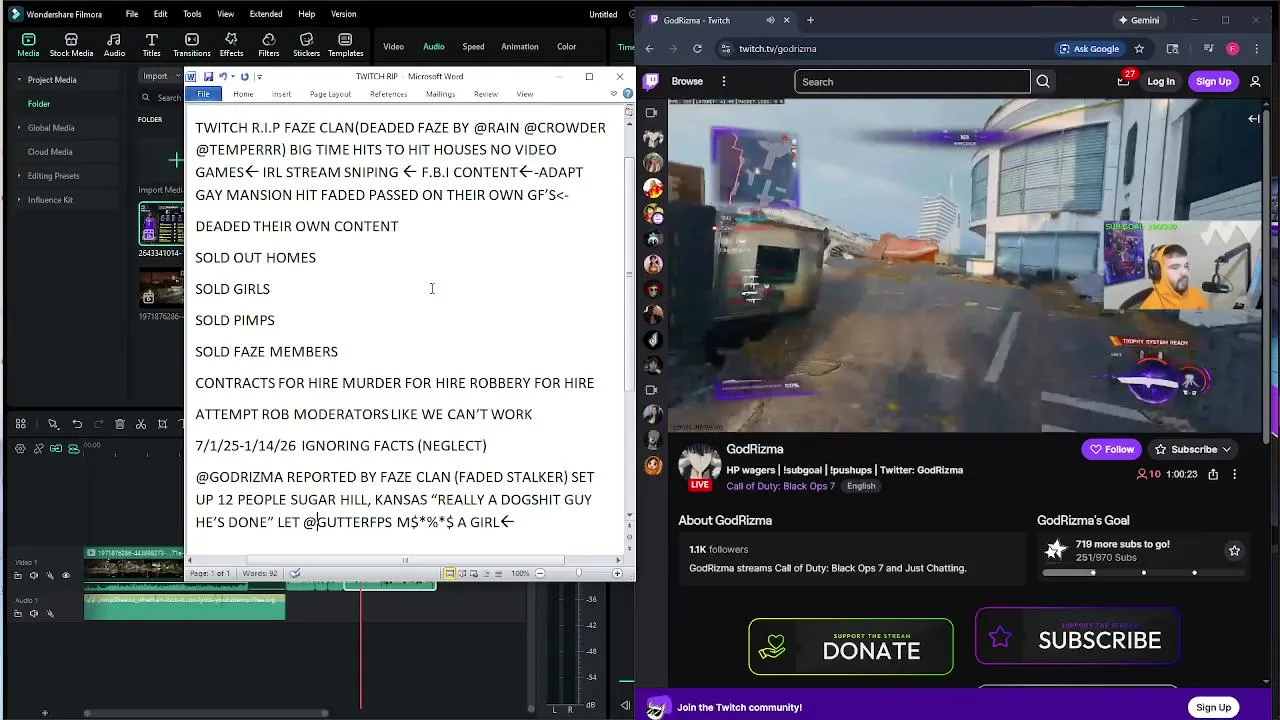
Task: Click the Twitch search magnifier button
Action: tap(1043, 81)
